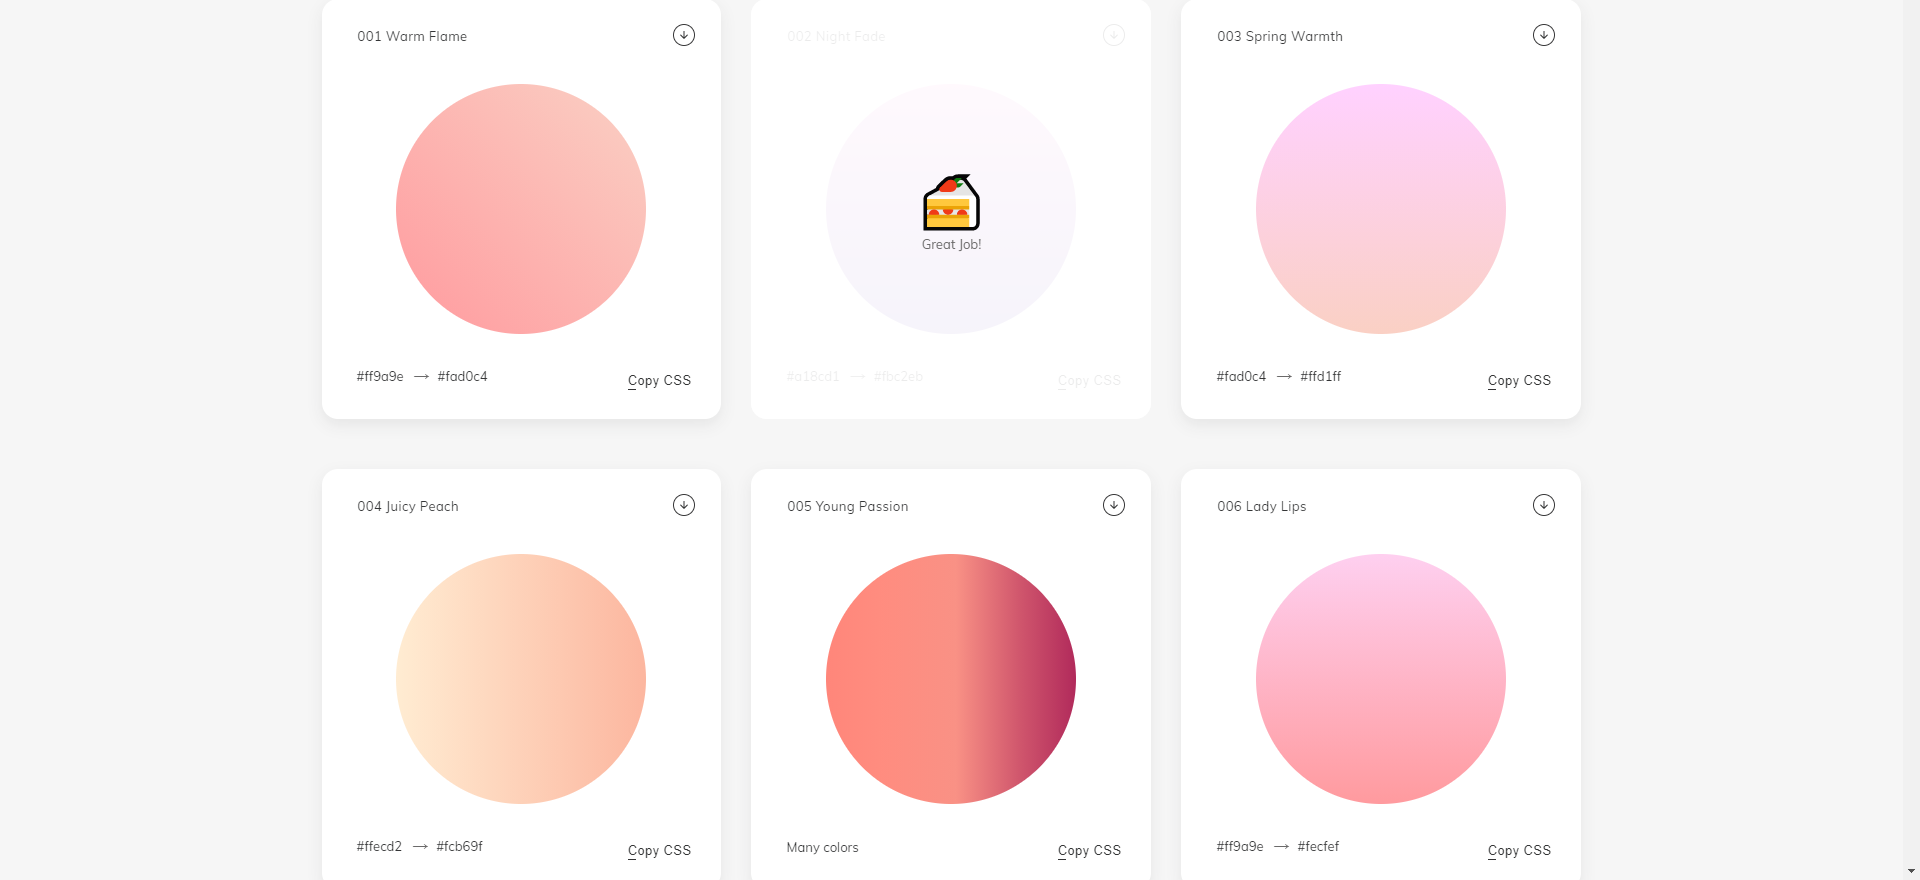Copy hex code #ffd1ff under Spring Warmth

point(1321,377)
